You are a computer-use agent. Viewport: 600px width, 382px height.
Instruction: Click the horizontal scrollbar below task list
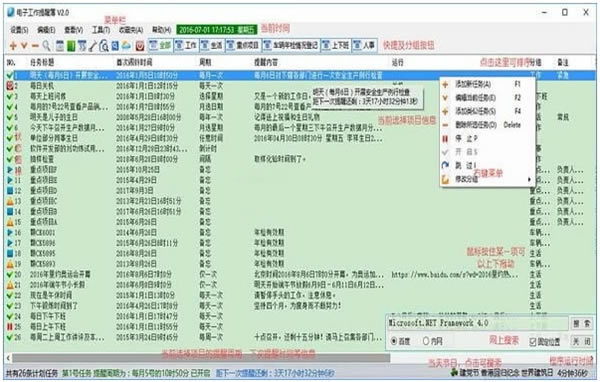[201, 358]
